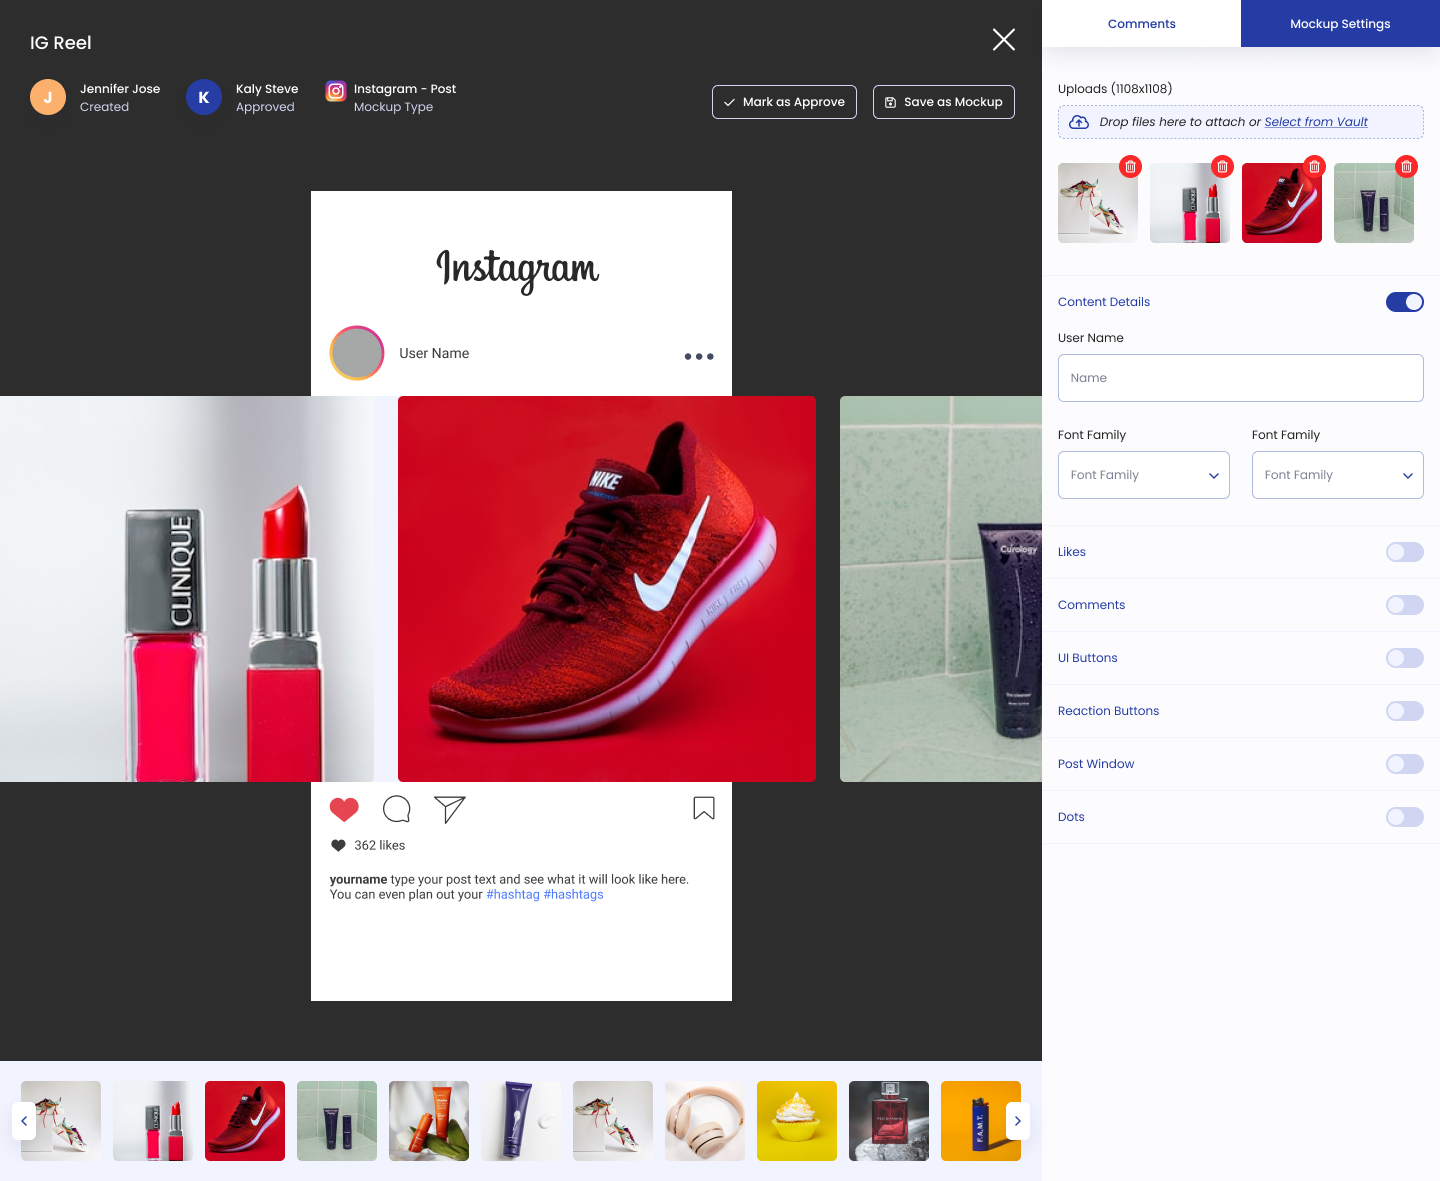This screenshot has height=1181, width=1440.
Task: Click Kaly Steve's blue K avatar
Action: (204, 97)
